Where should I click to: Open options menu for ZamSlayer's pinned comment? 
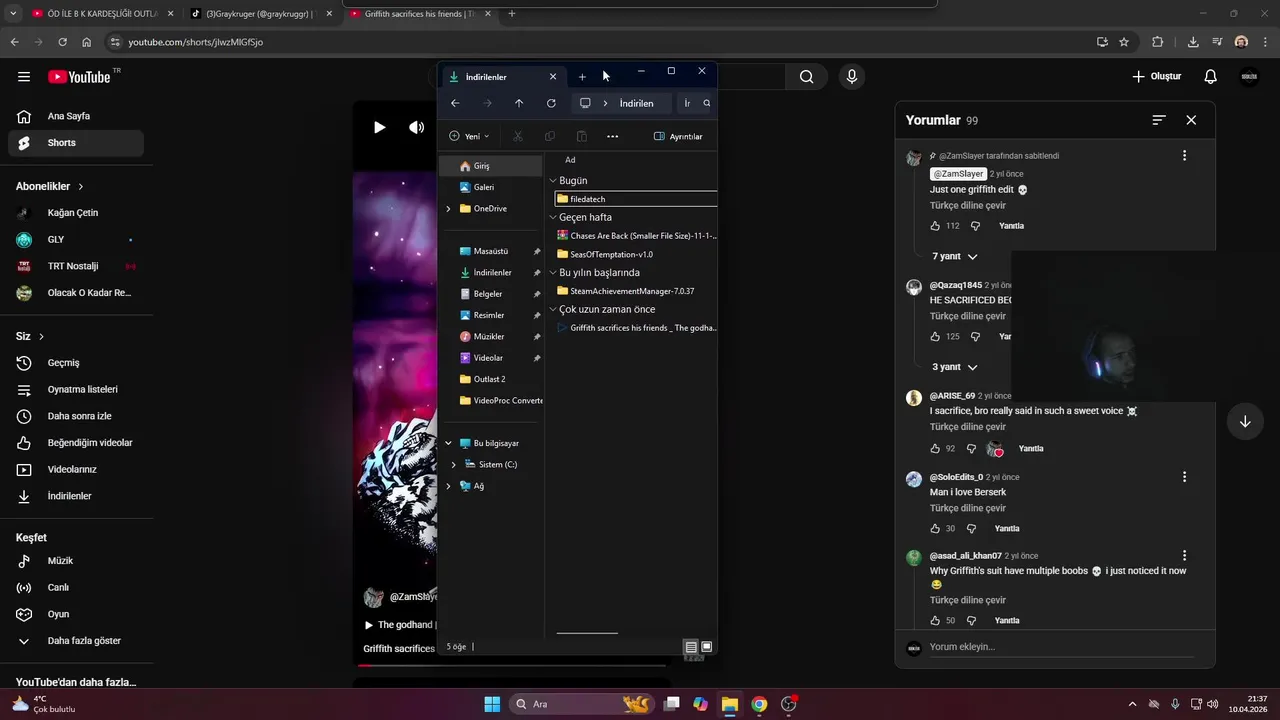[1184, 155]
